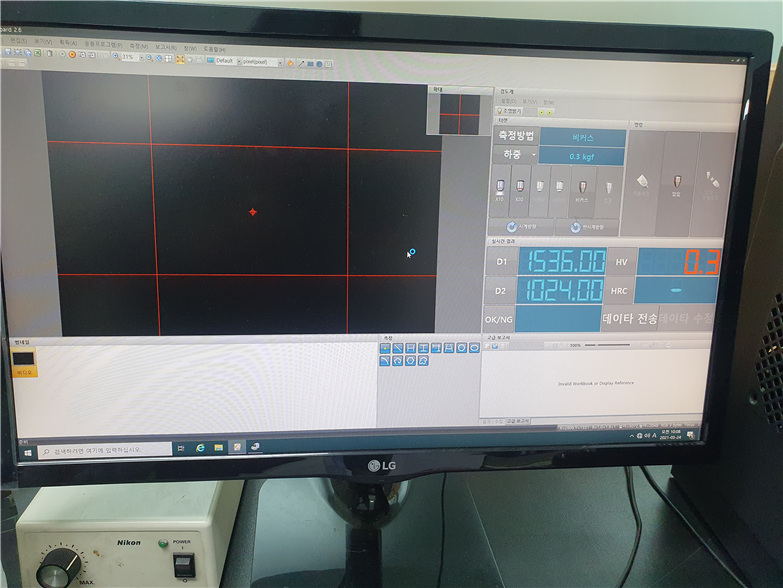
Task: Open the 하중 load dropdown arrow
Action: click(x=533, y=155)
